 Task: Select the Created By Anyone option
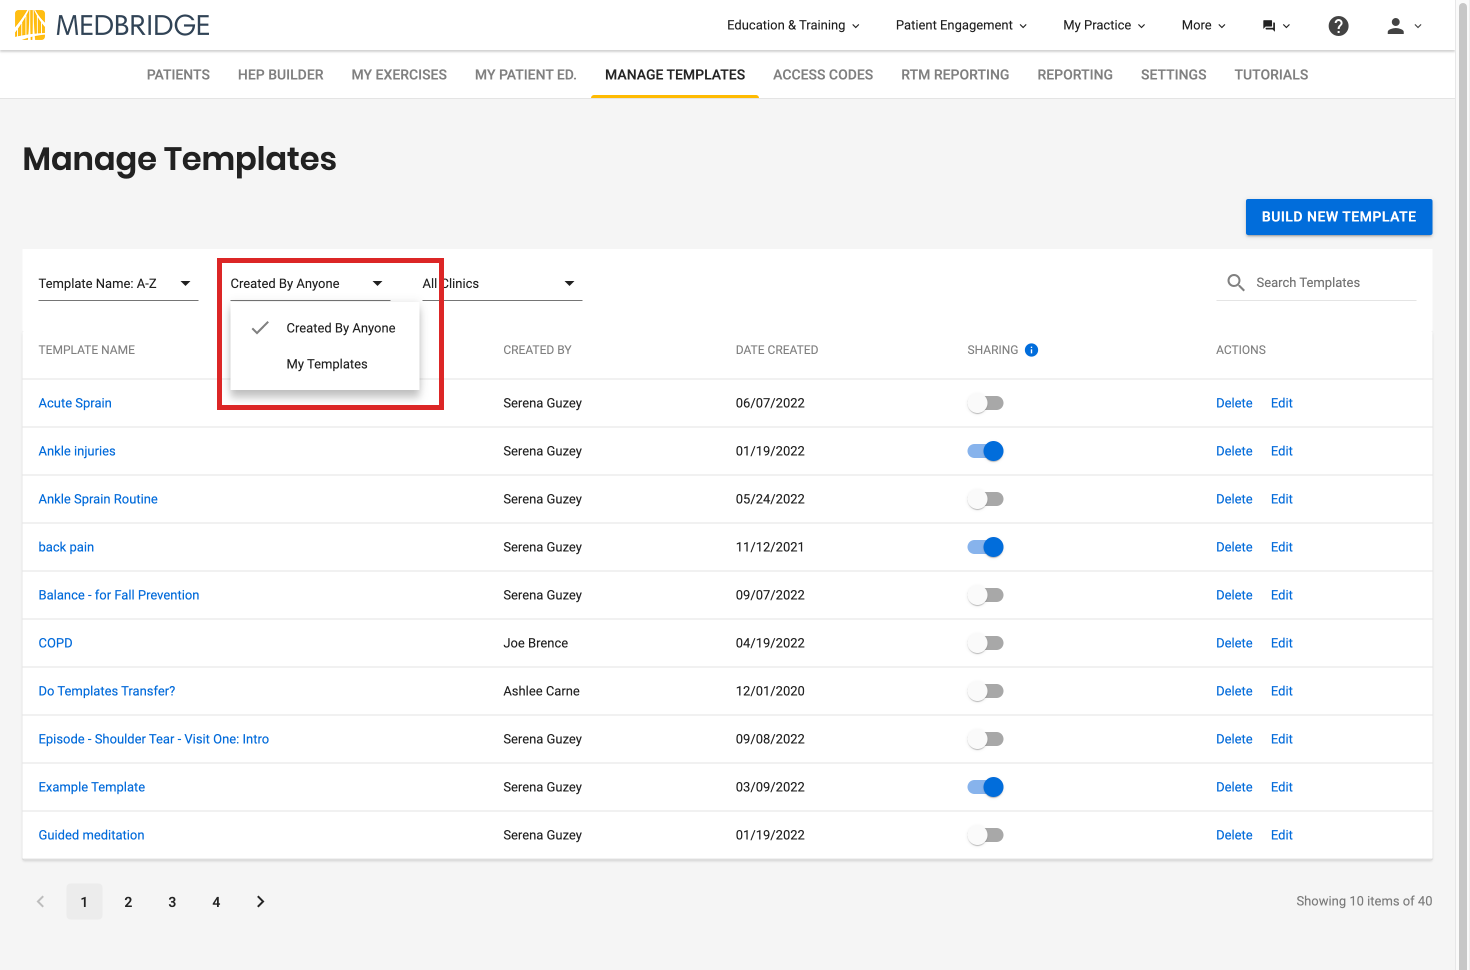click(325, 328)
